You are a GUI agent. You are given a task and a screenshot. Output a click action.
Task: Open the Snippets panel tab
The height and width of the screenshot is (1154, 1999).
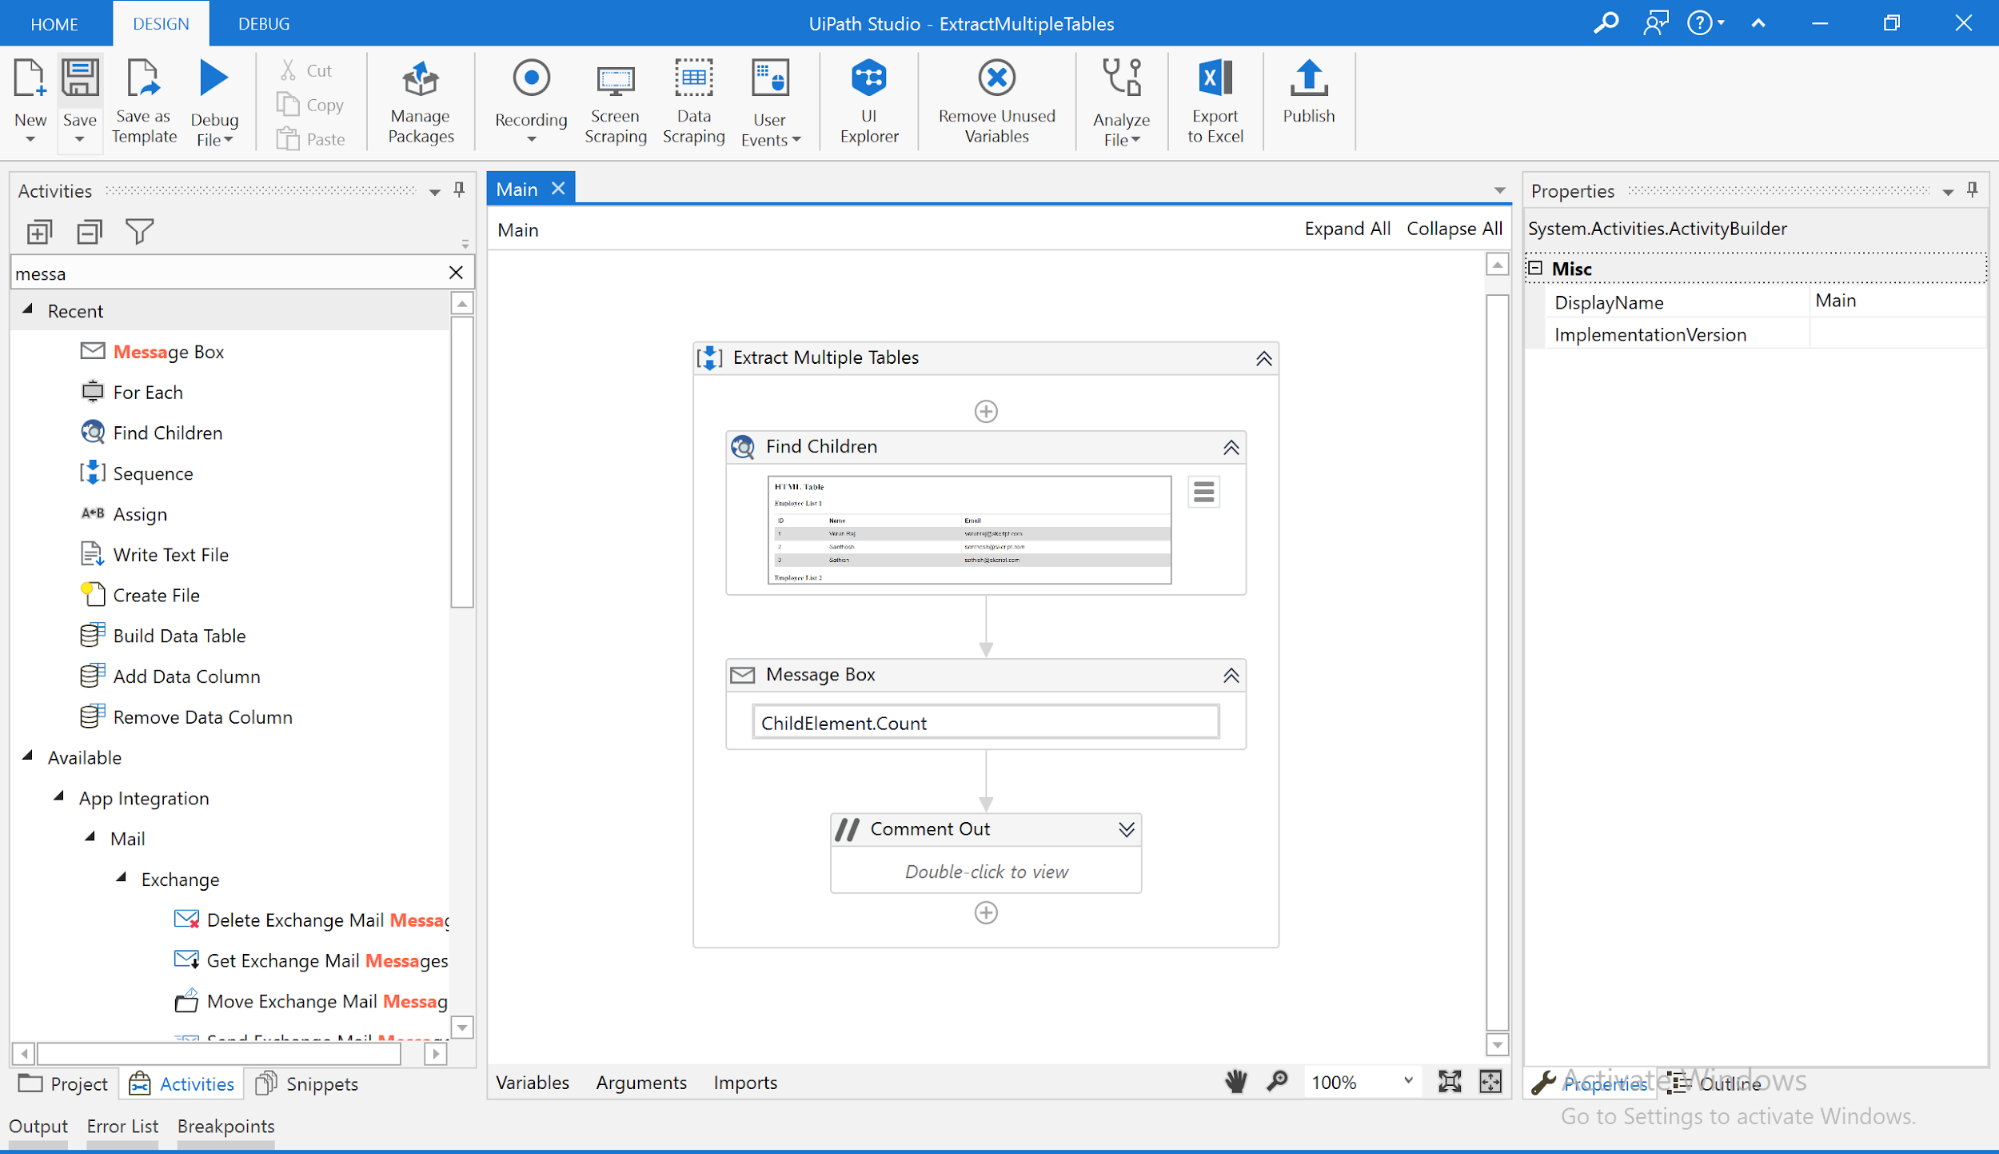[308, 1083]
